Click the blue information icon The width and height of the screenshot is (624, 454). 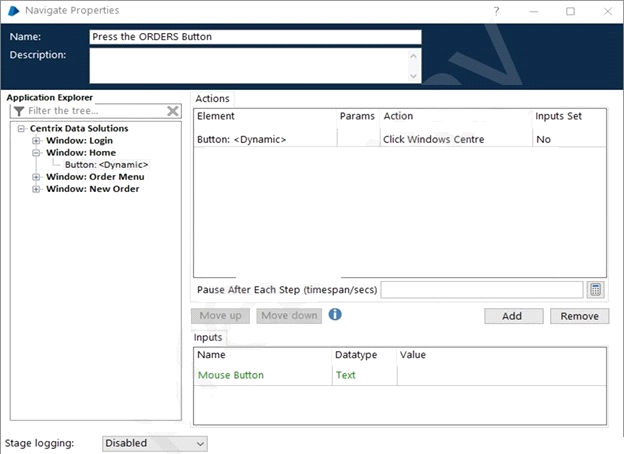(x=335, y=314)
